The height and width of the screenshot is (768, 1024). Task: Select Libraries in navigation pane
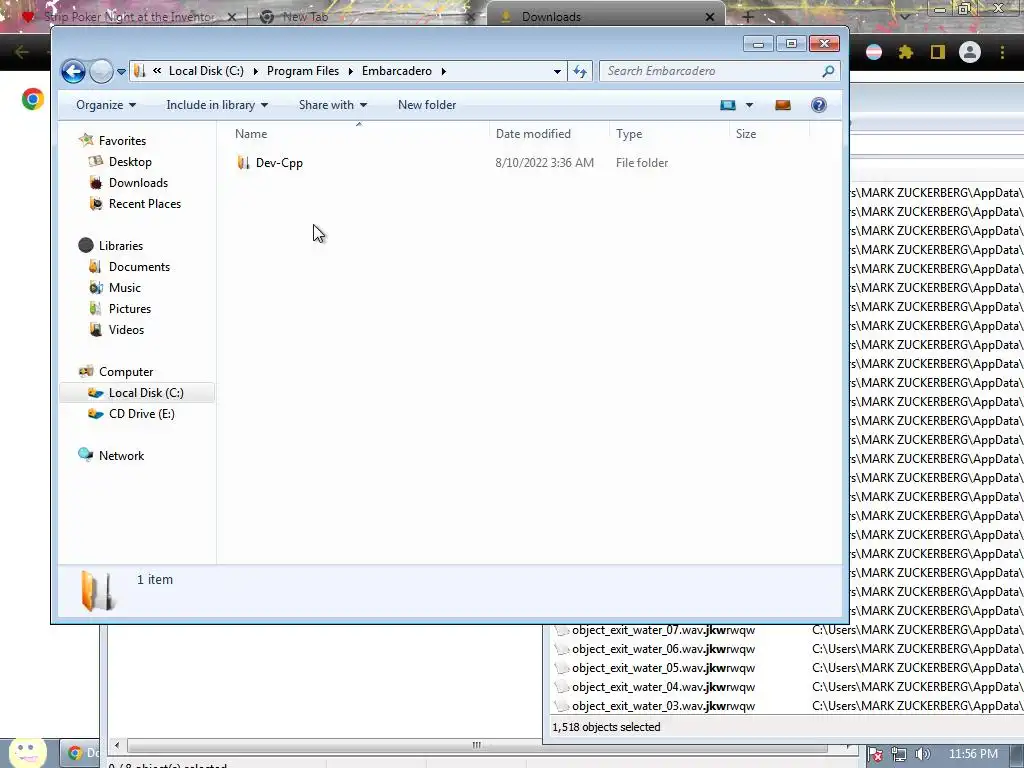[121, 246]
